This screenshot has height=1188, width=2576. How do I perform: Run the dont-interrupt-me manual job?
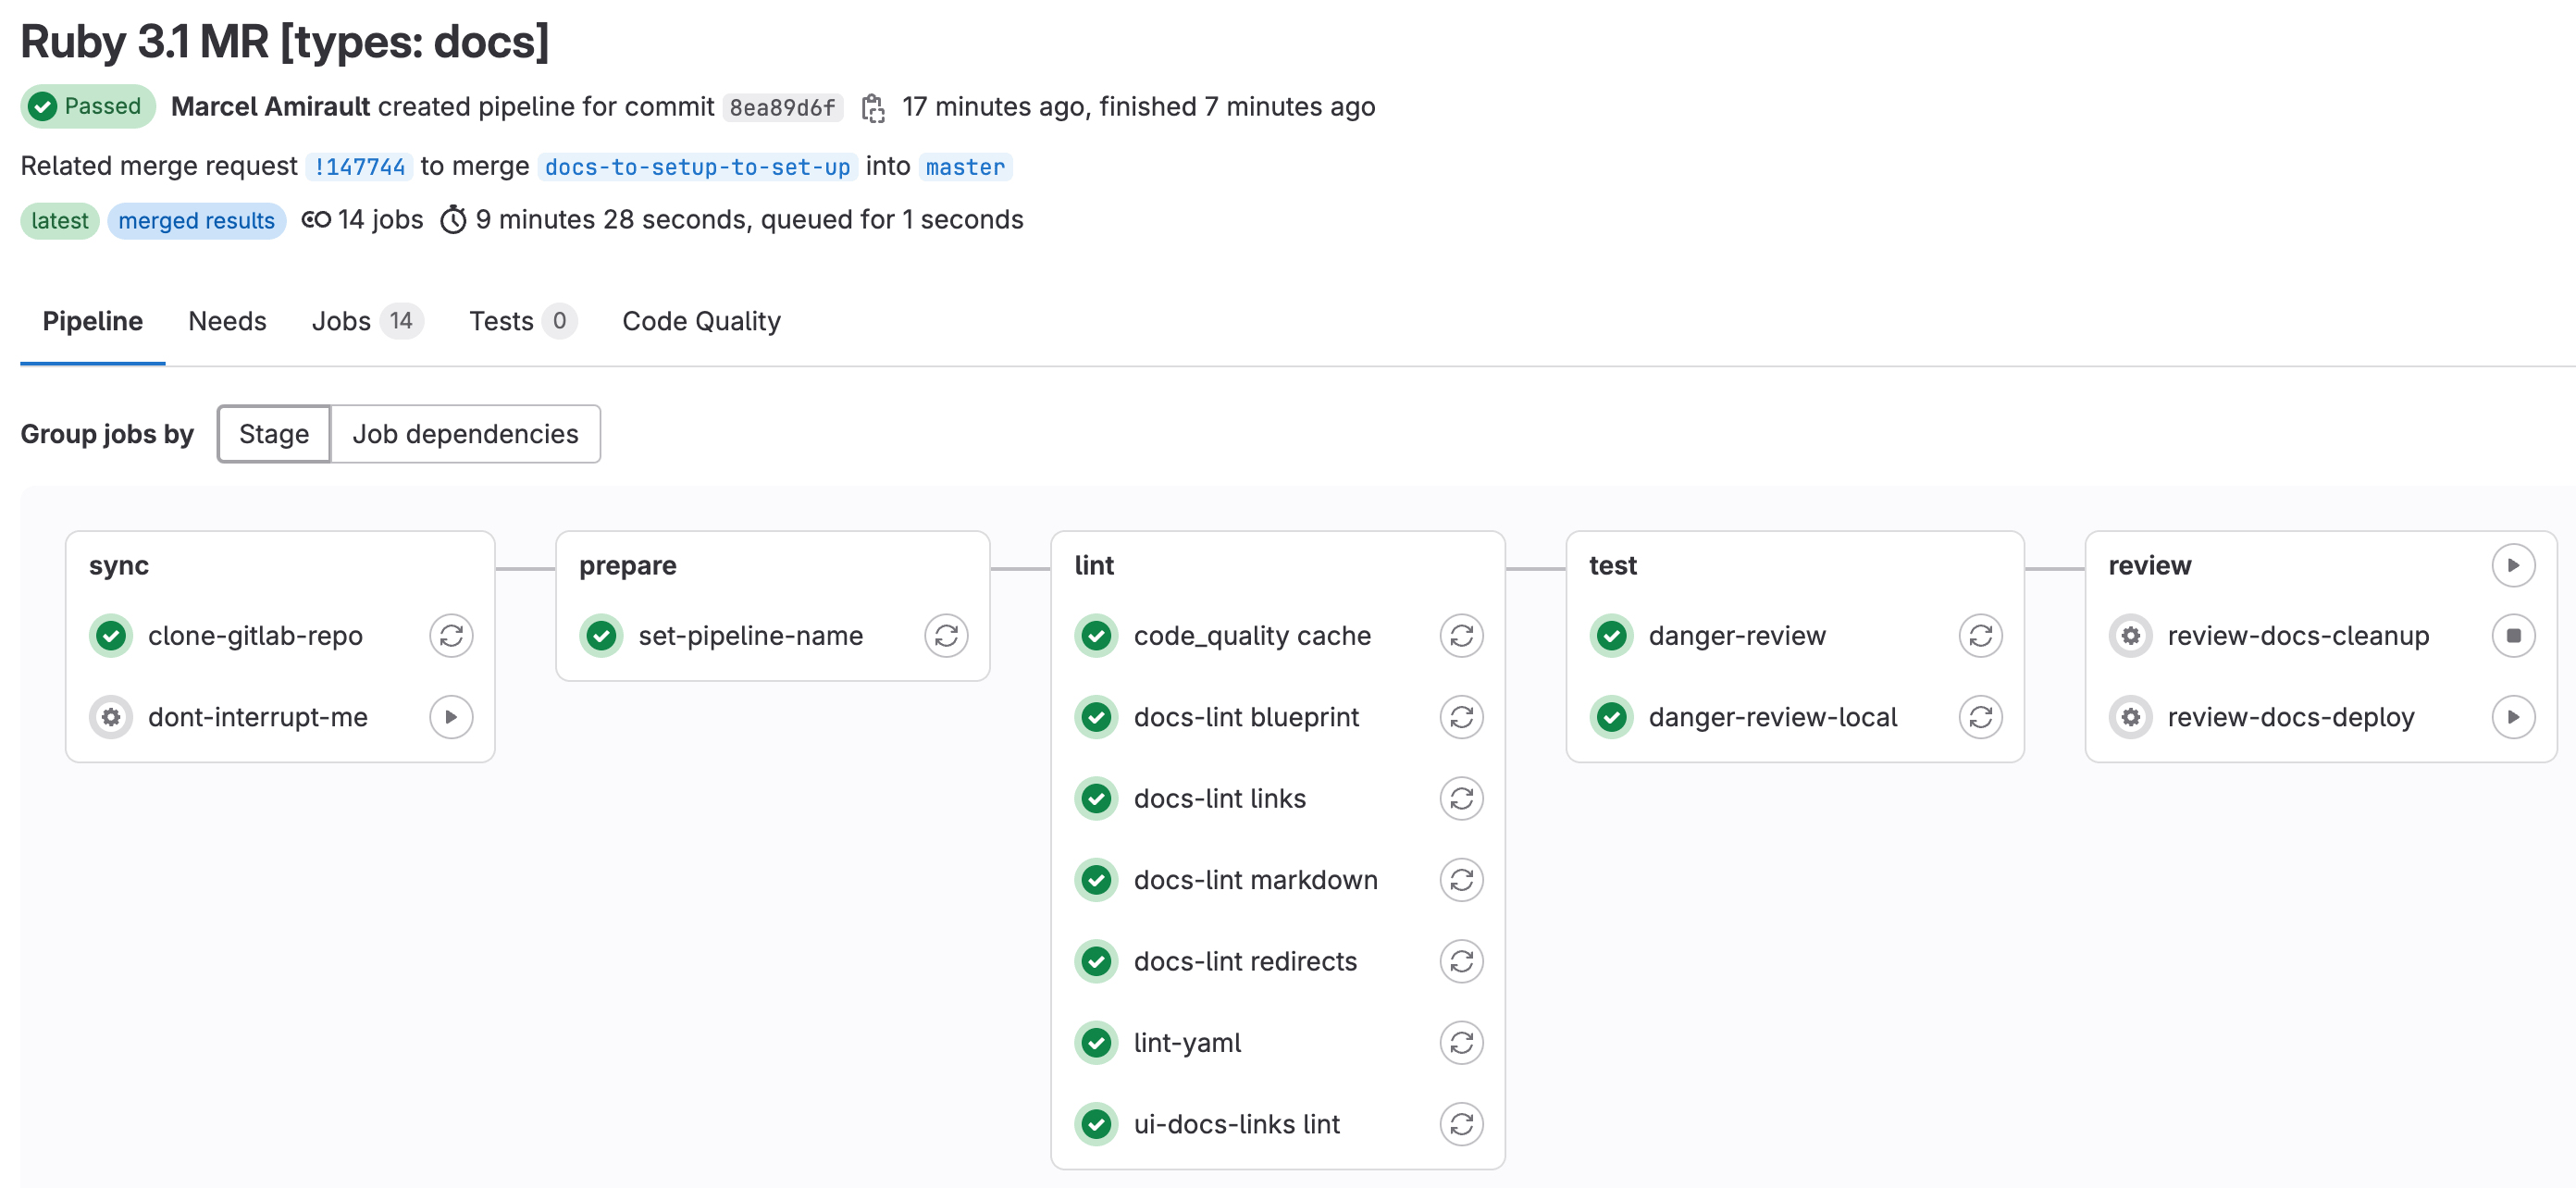click(451, 716)
